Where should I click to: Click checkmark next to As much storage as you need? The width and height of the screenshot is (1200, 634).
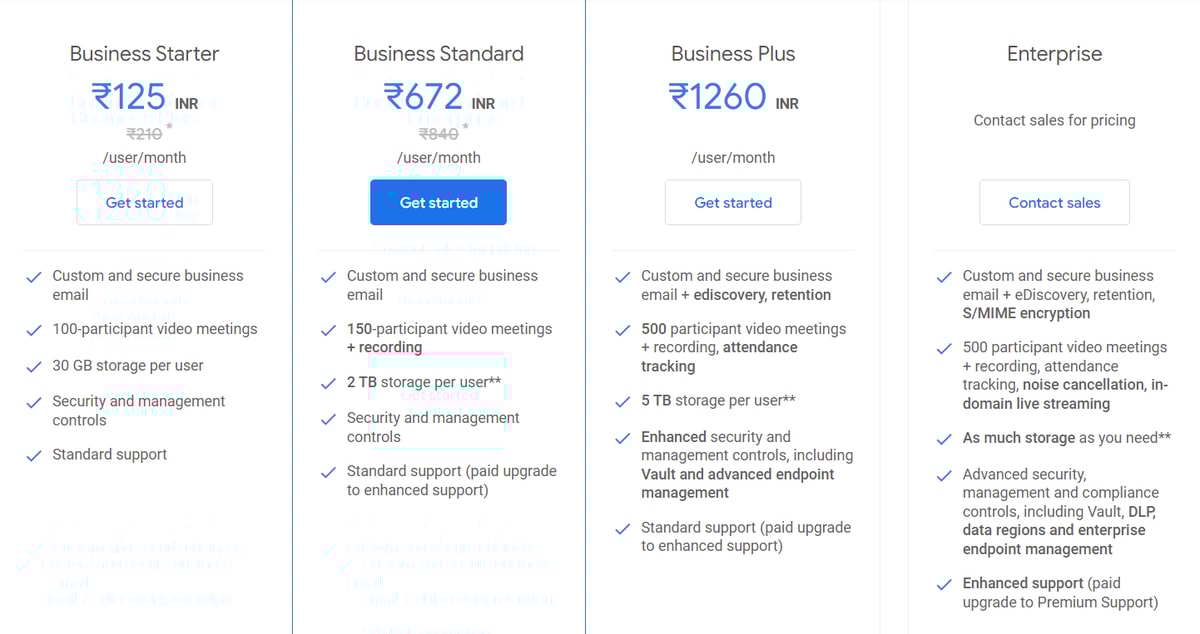point(944,439)
